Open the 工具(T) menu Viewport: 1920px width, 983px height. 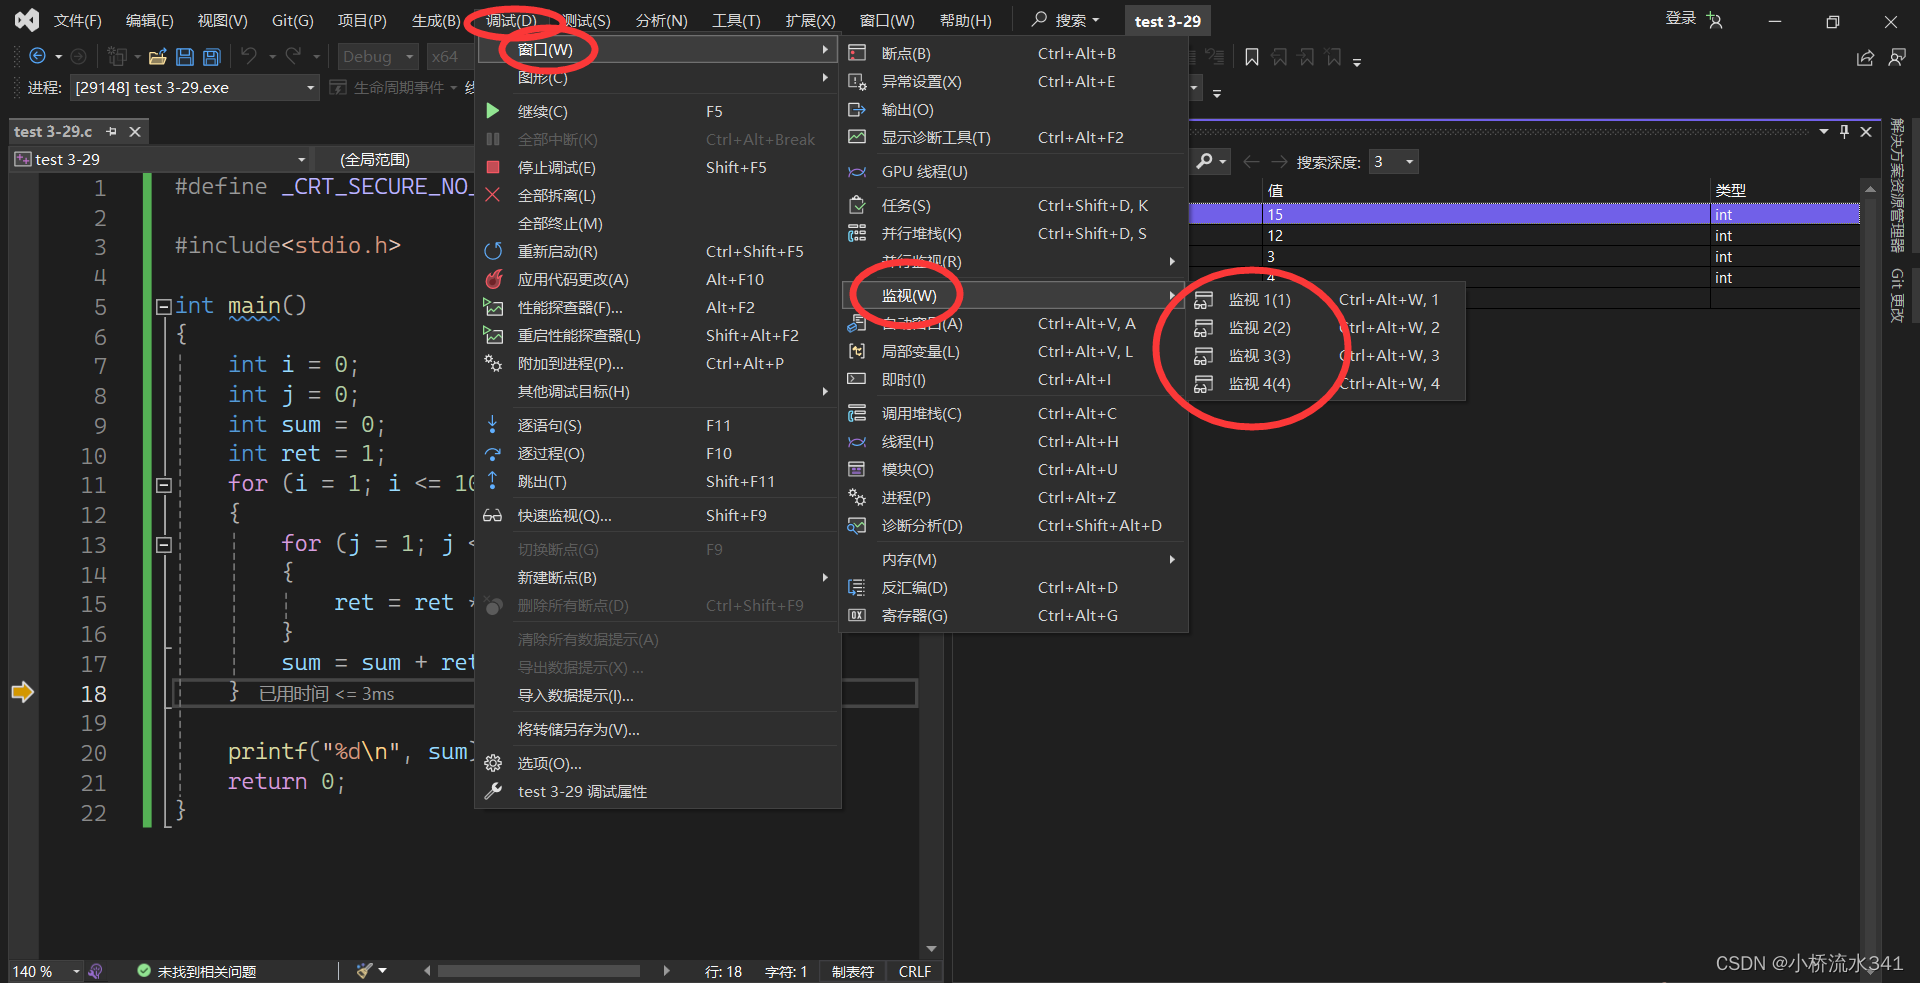pyautogui.click(x=736, y=20)
